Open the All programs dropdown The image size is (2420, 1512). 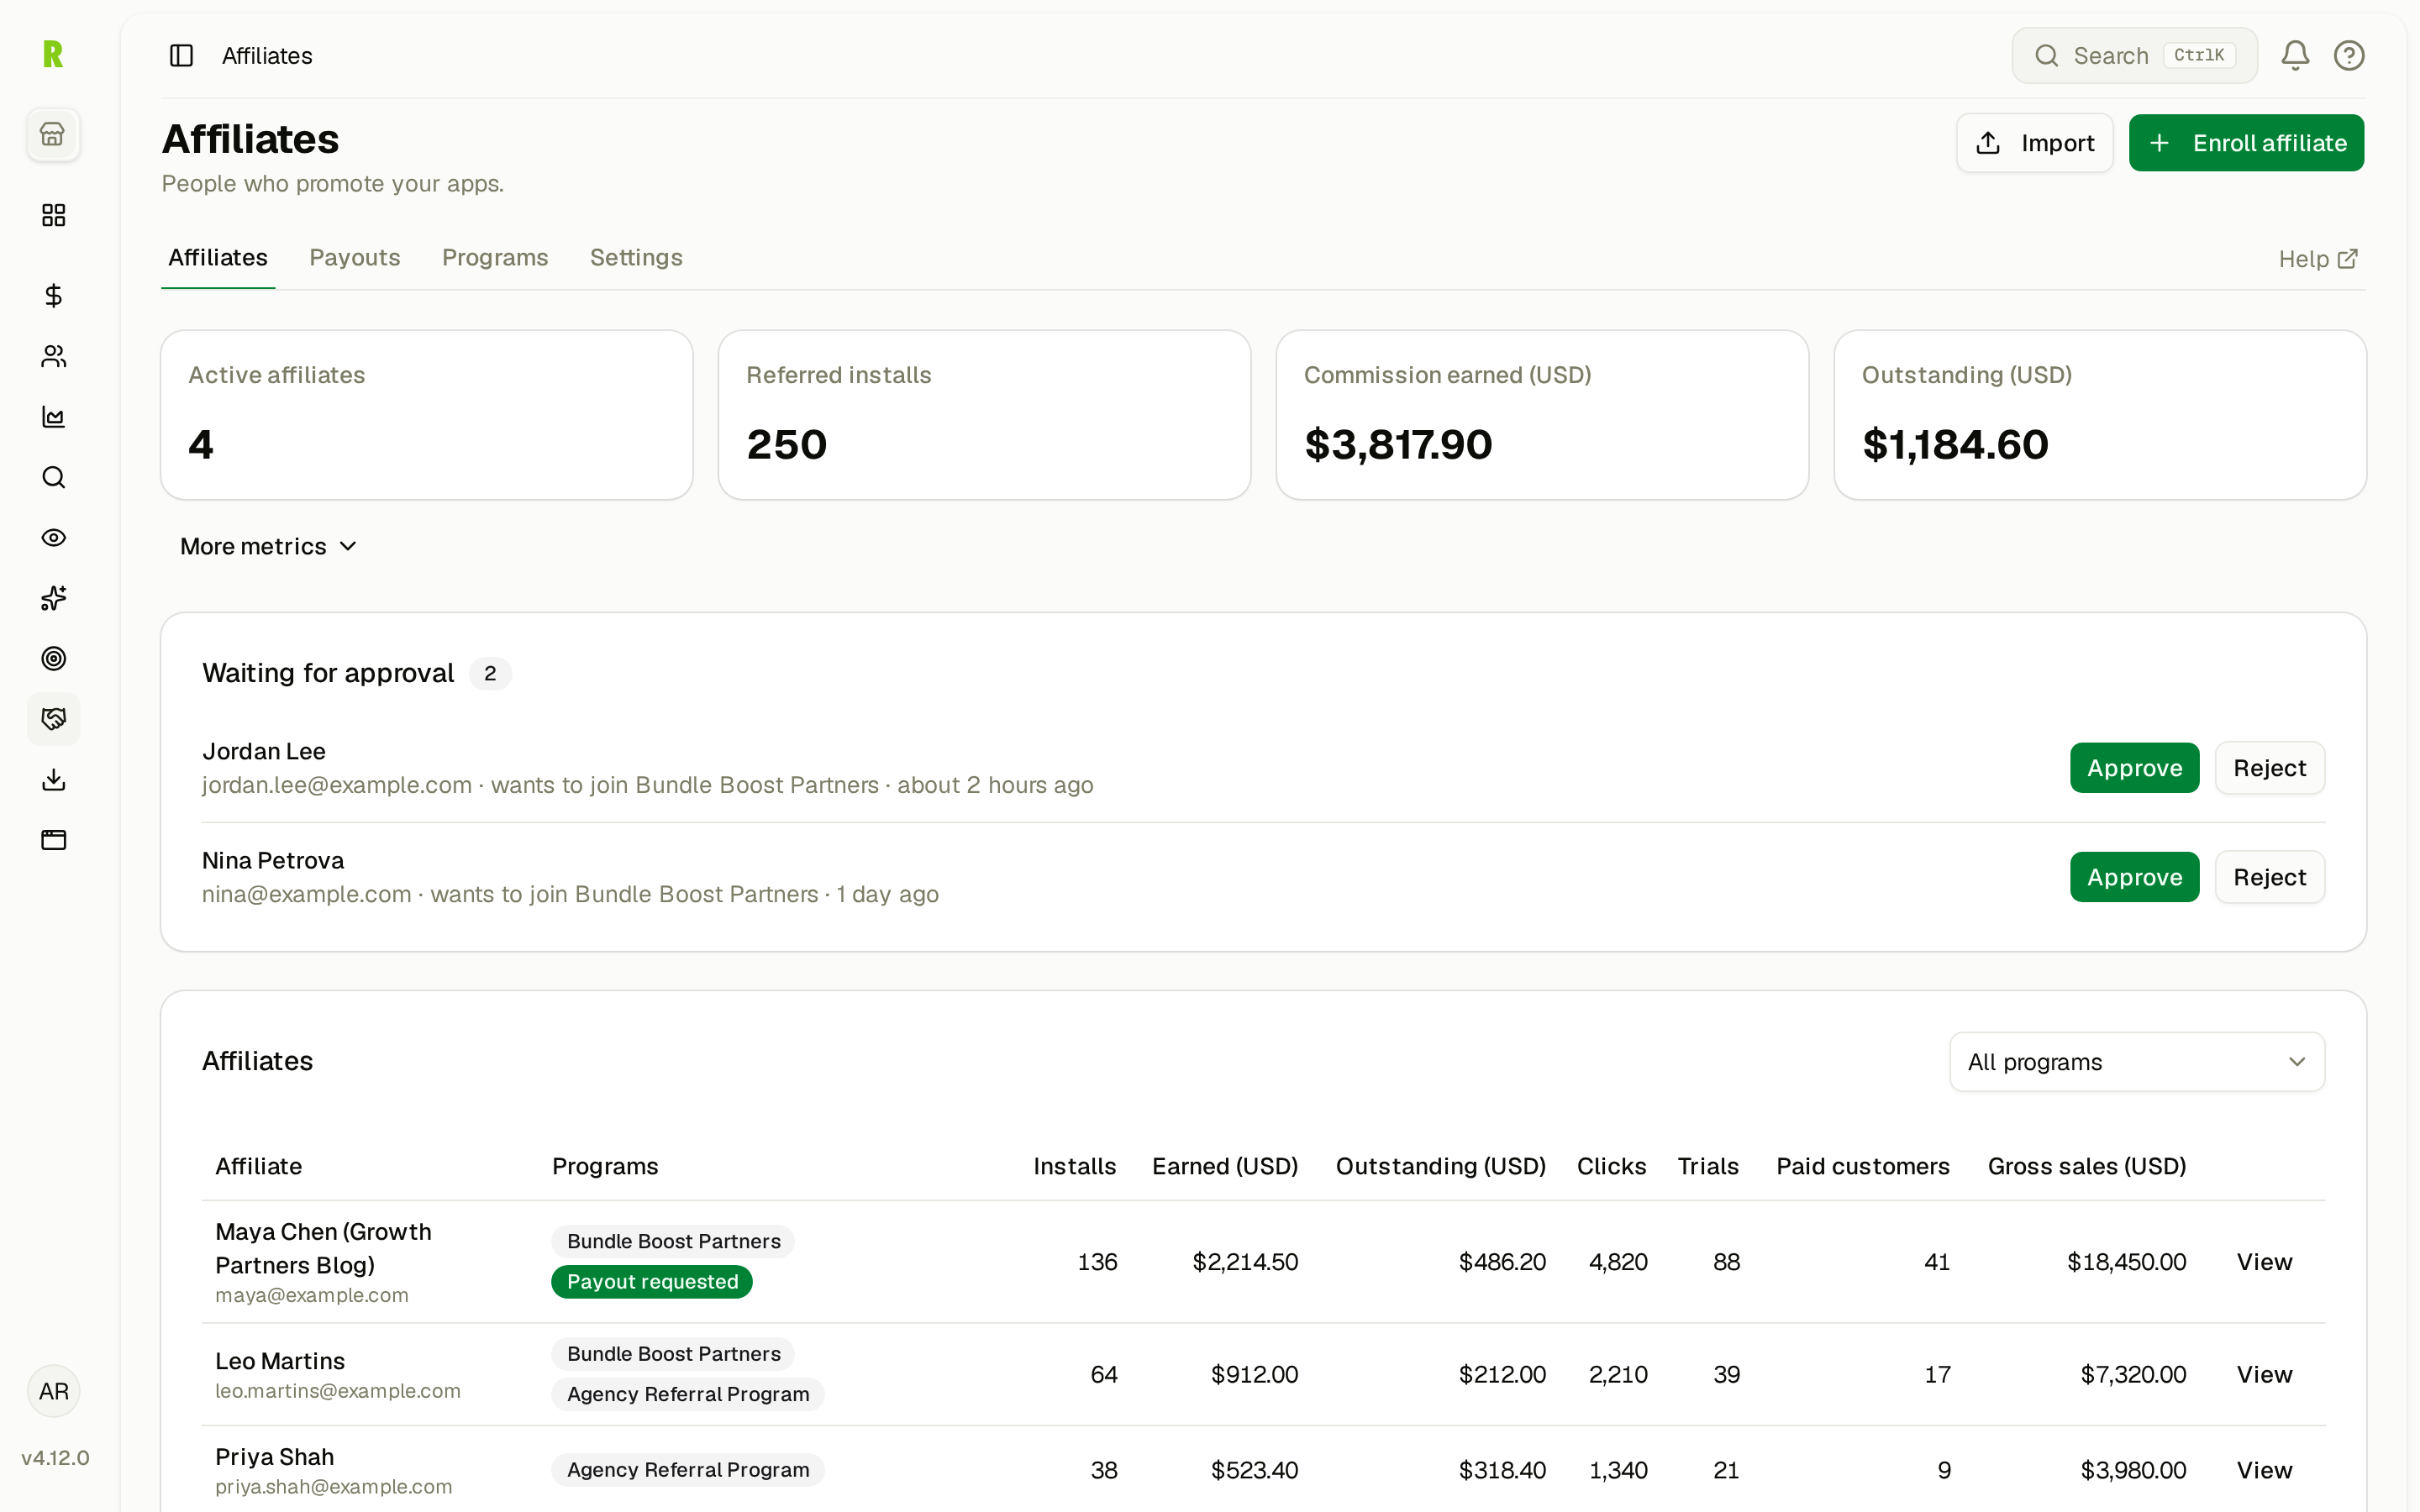pos(2136,1062)
